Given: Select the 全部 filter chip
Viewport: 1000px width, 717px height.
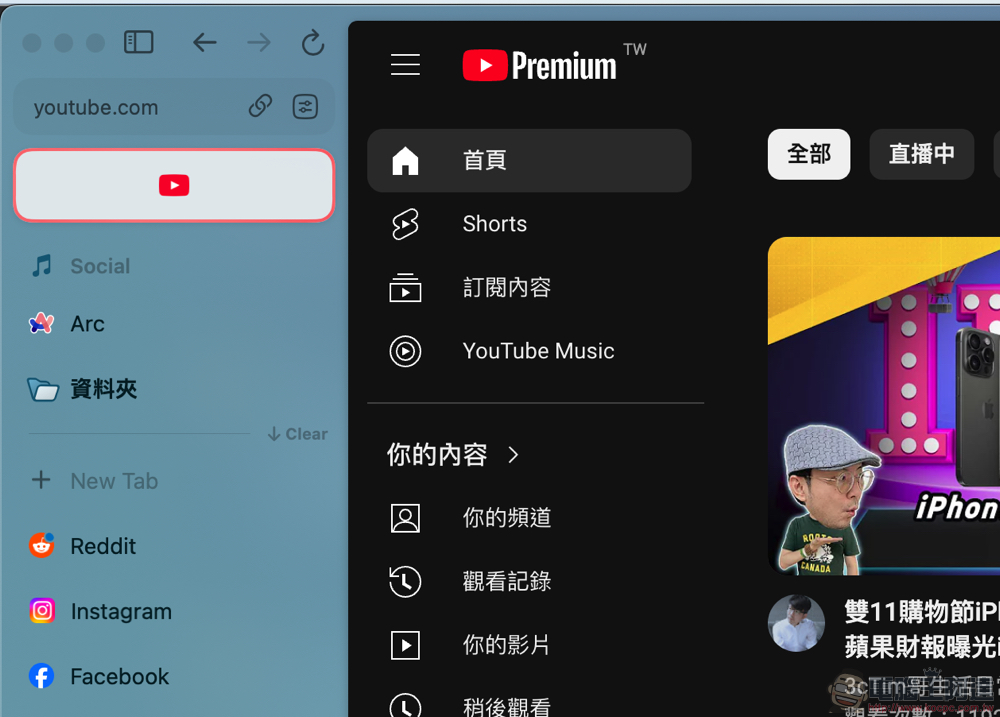Looking at the screenshot, I should click(x=809, y=154).
